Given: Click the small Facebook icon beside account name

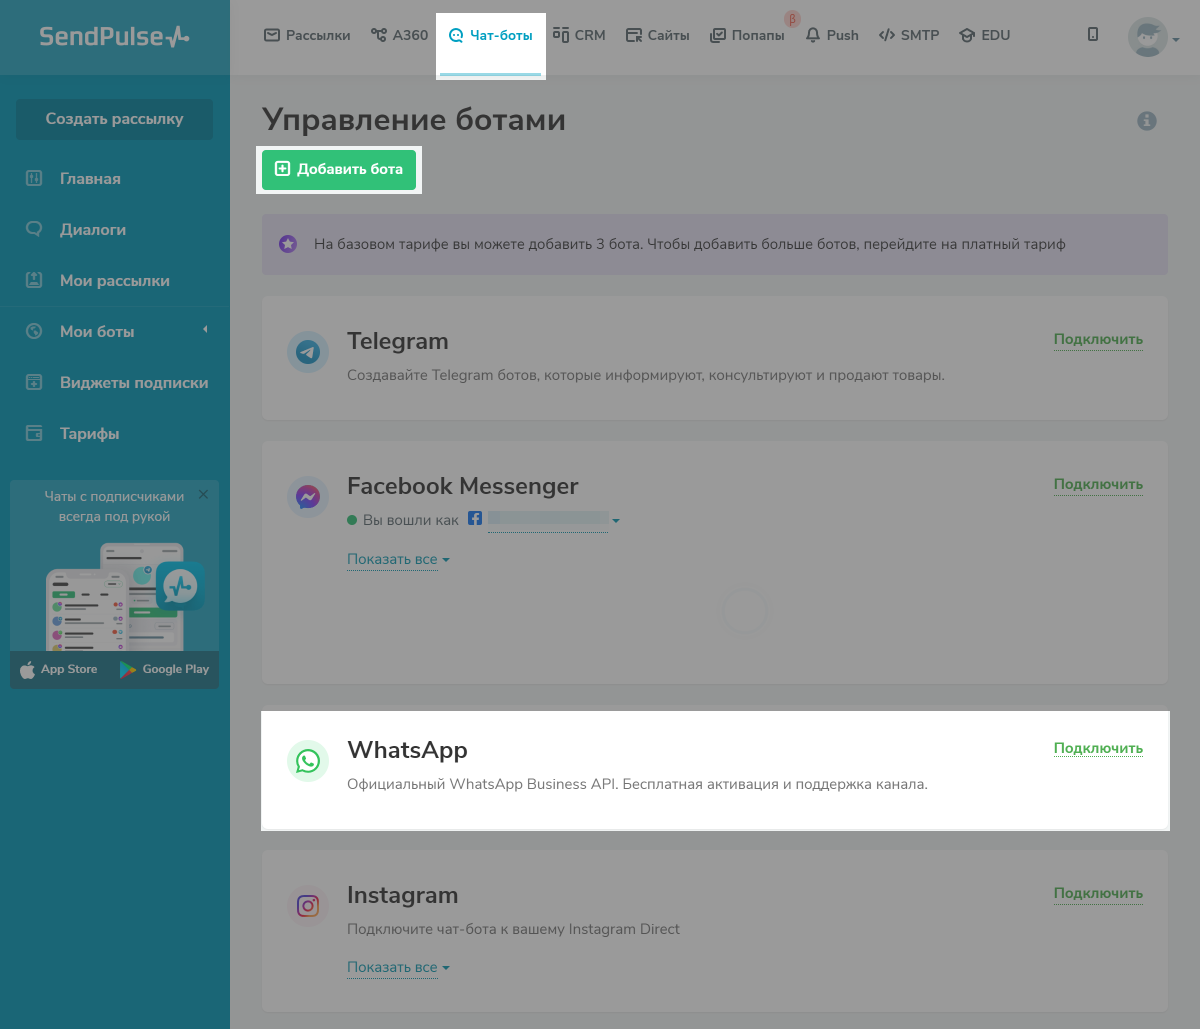Looking at the screenshot, I should 476,519.
